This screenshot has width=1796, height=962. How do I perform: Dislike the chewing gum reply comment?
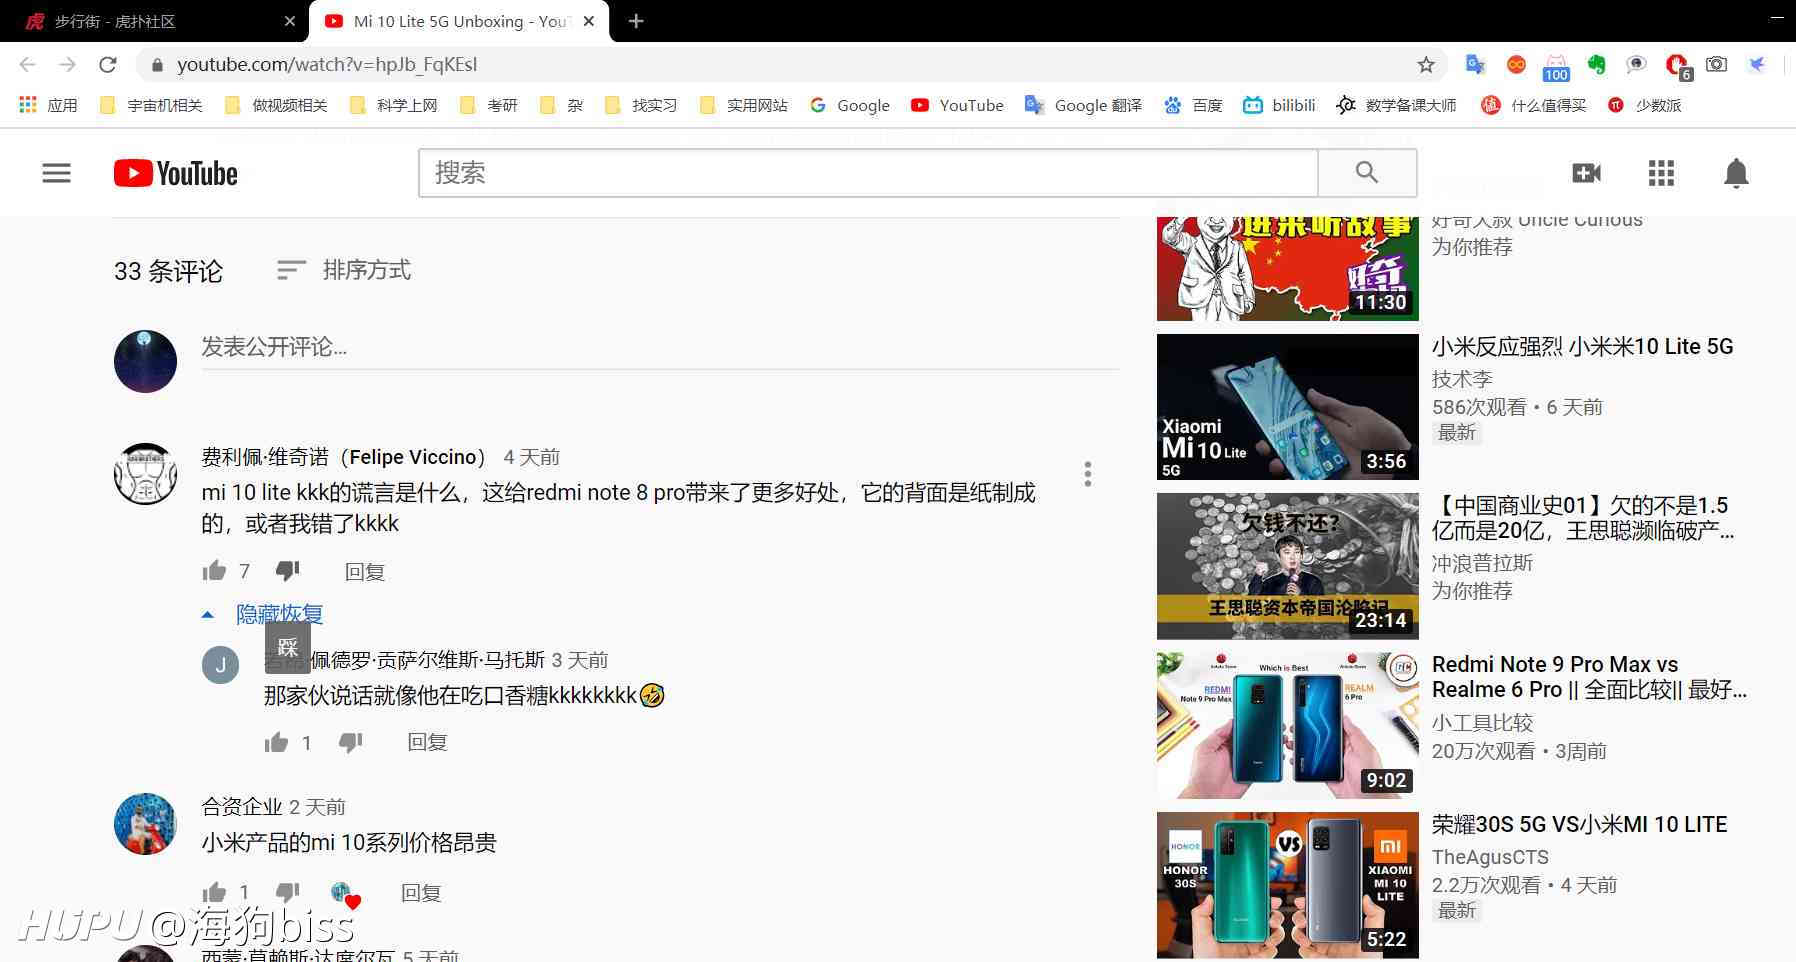coord(350,742)
